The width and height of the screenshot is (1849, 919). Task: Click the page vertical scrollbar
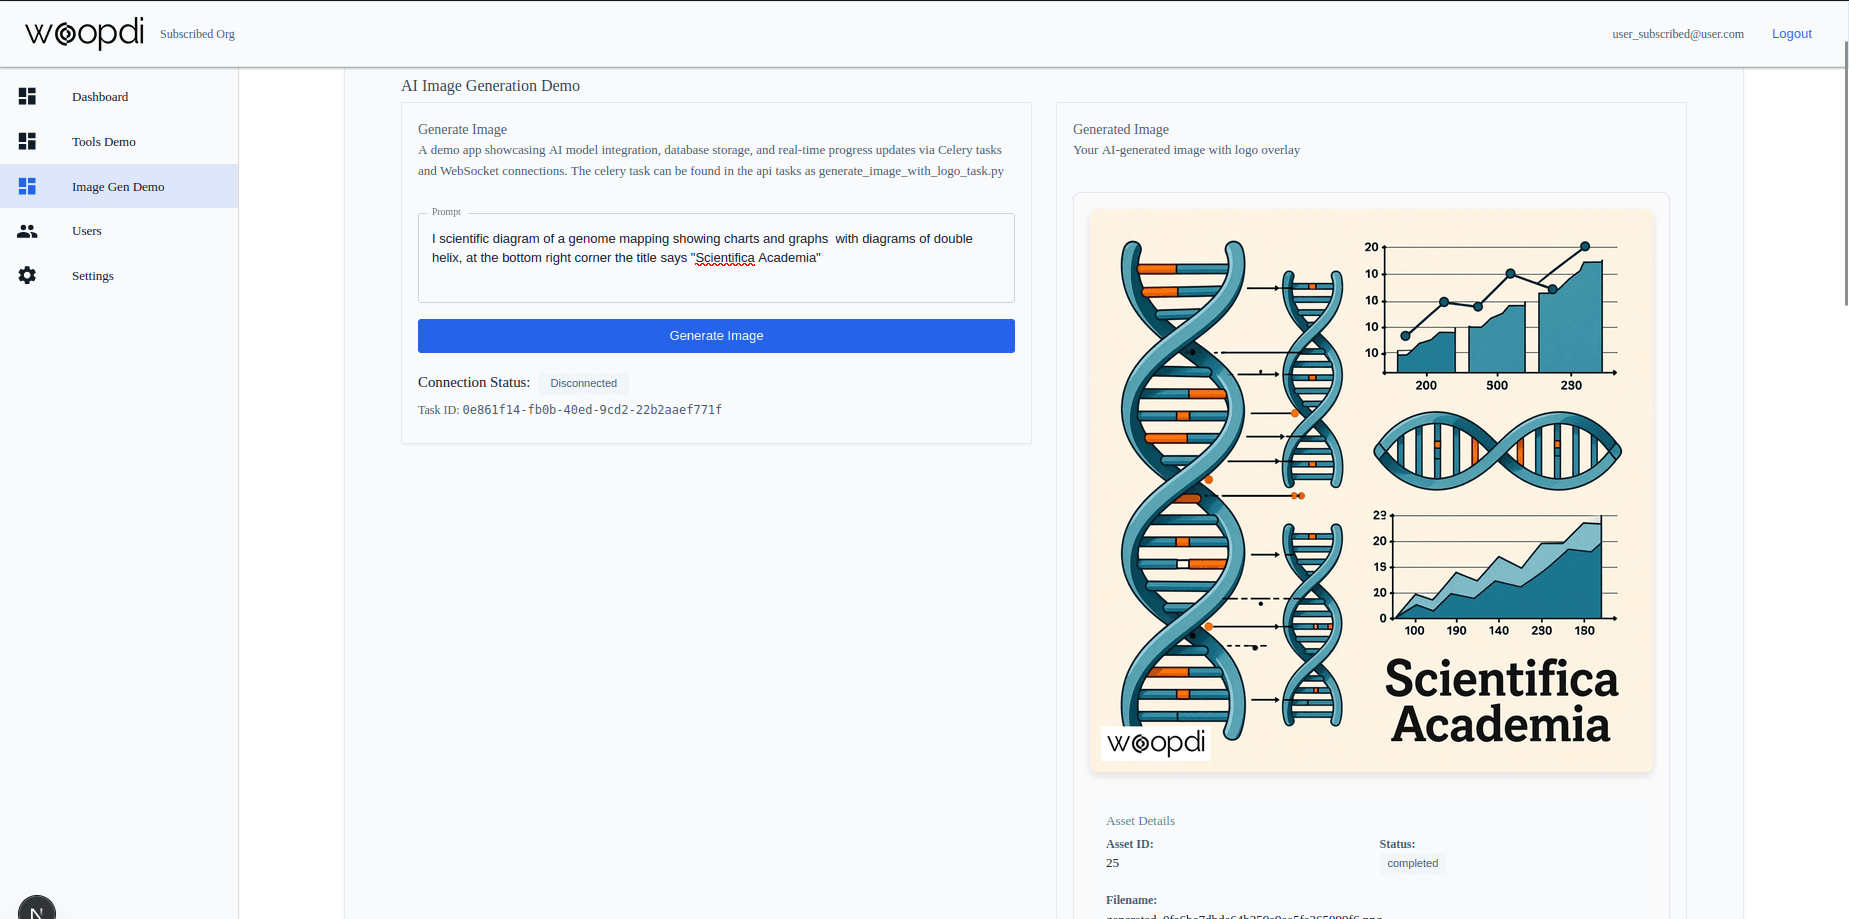click(1845, 180)
